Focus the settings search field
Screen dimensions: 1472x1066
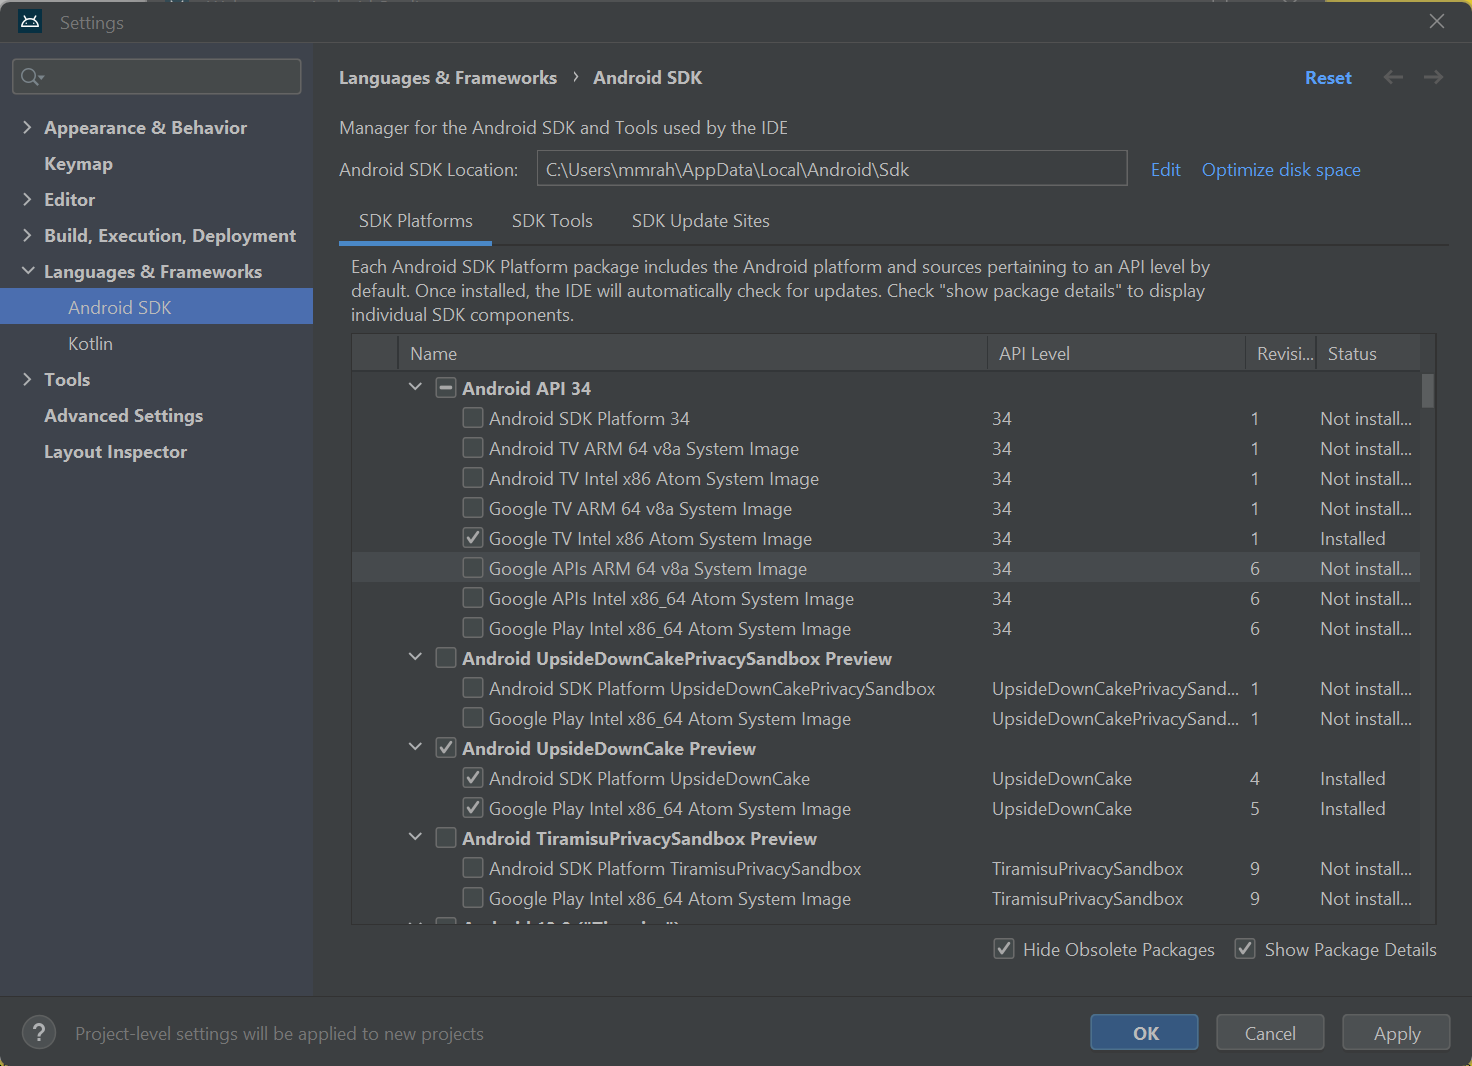coord(157,77)
